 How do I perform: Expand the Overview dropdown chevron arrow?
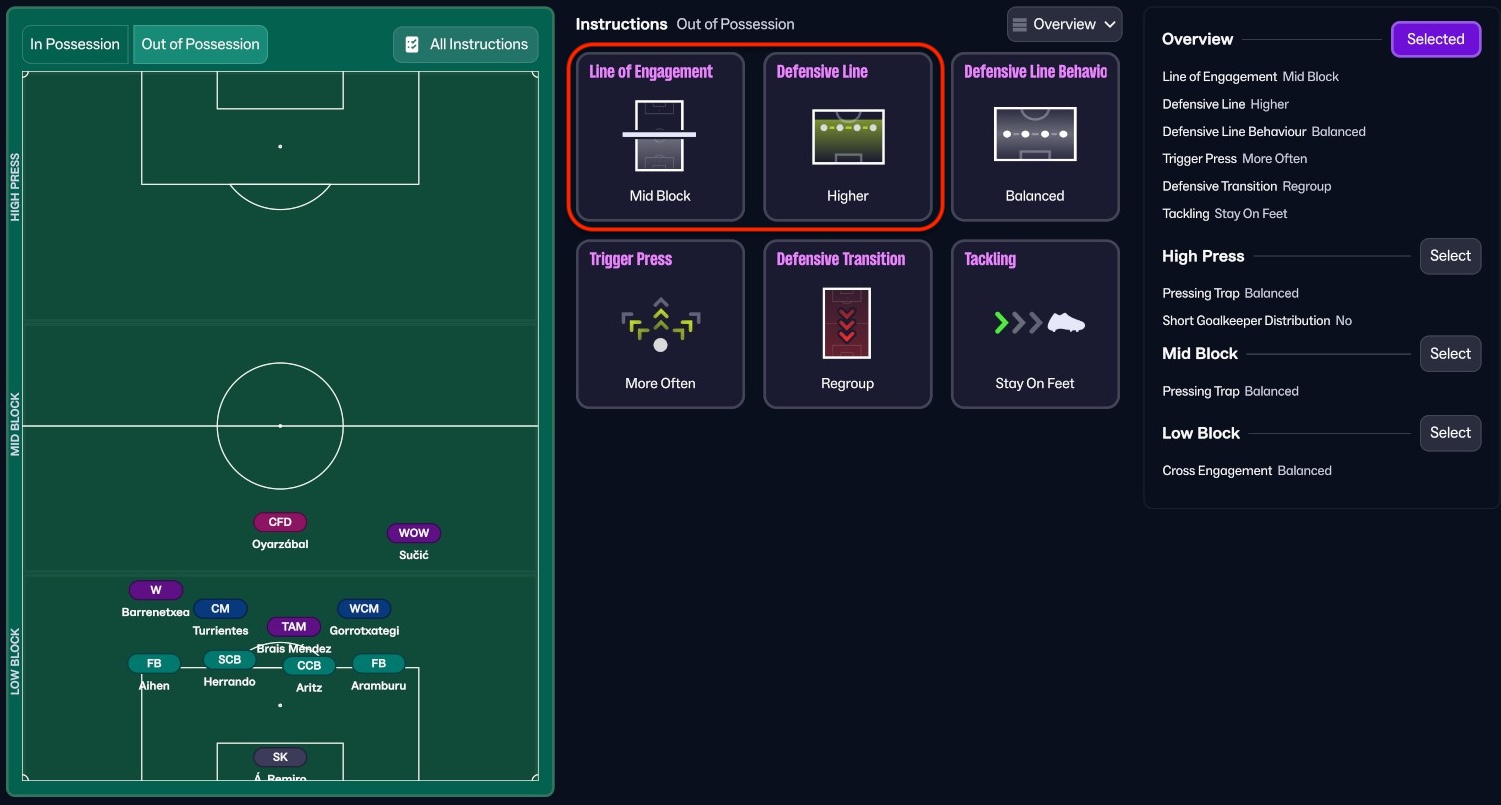1109,24
